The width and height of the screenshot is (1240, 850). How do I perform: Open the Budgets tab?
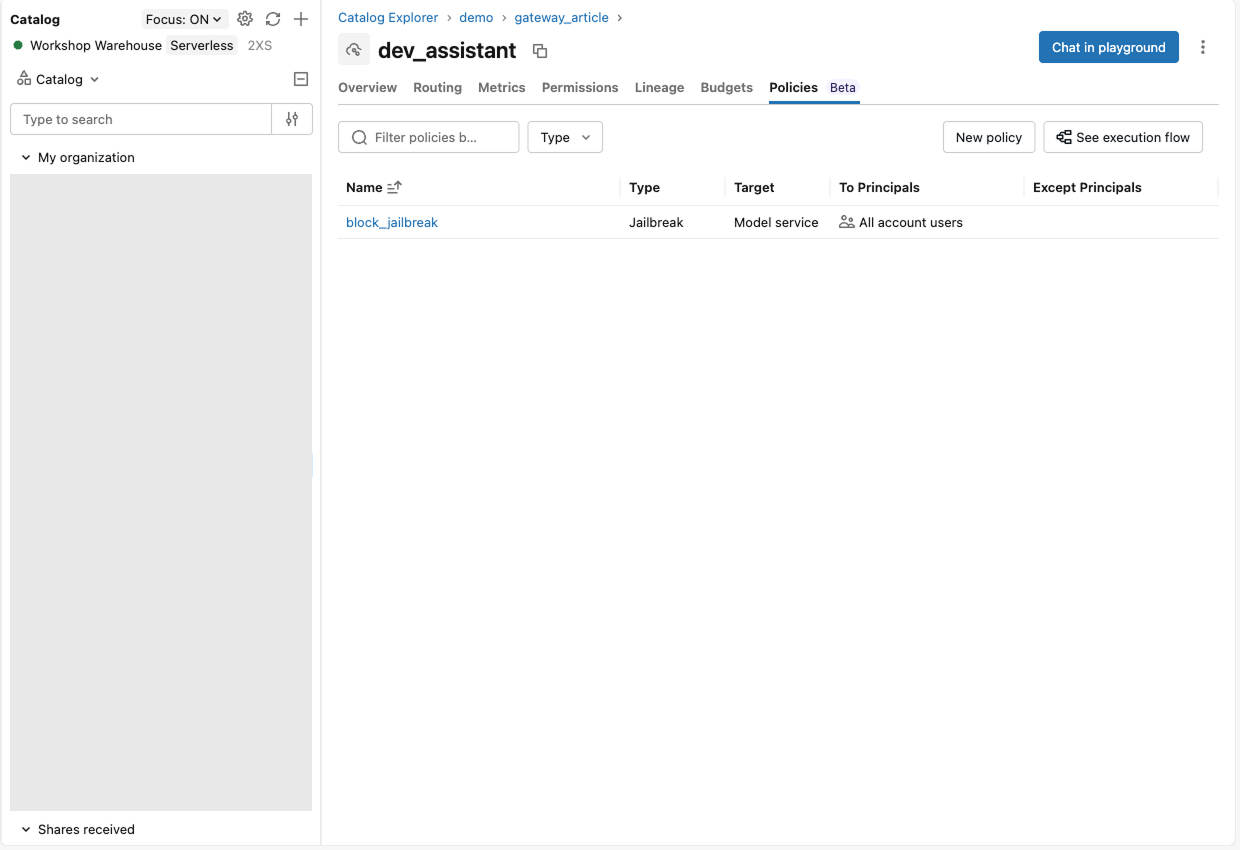(727, 87)
